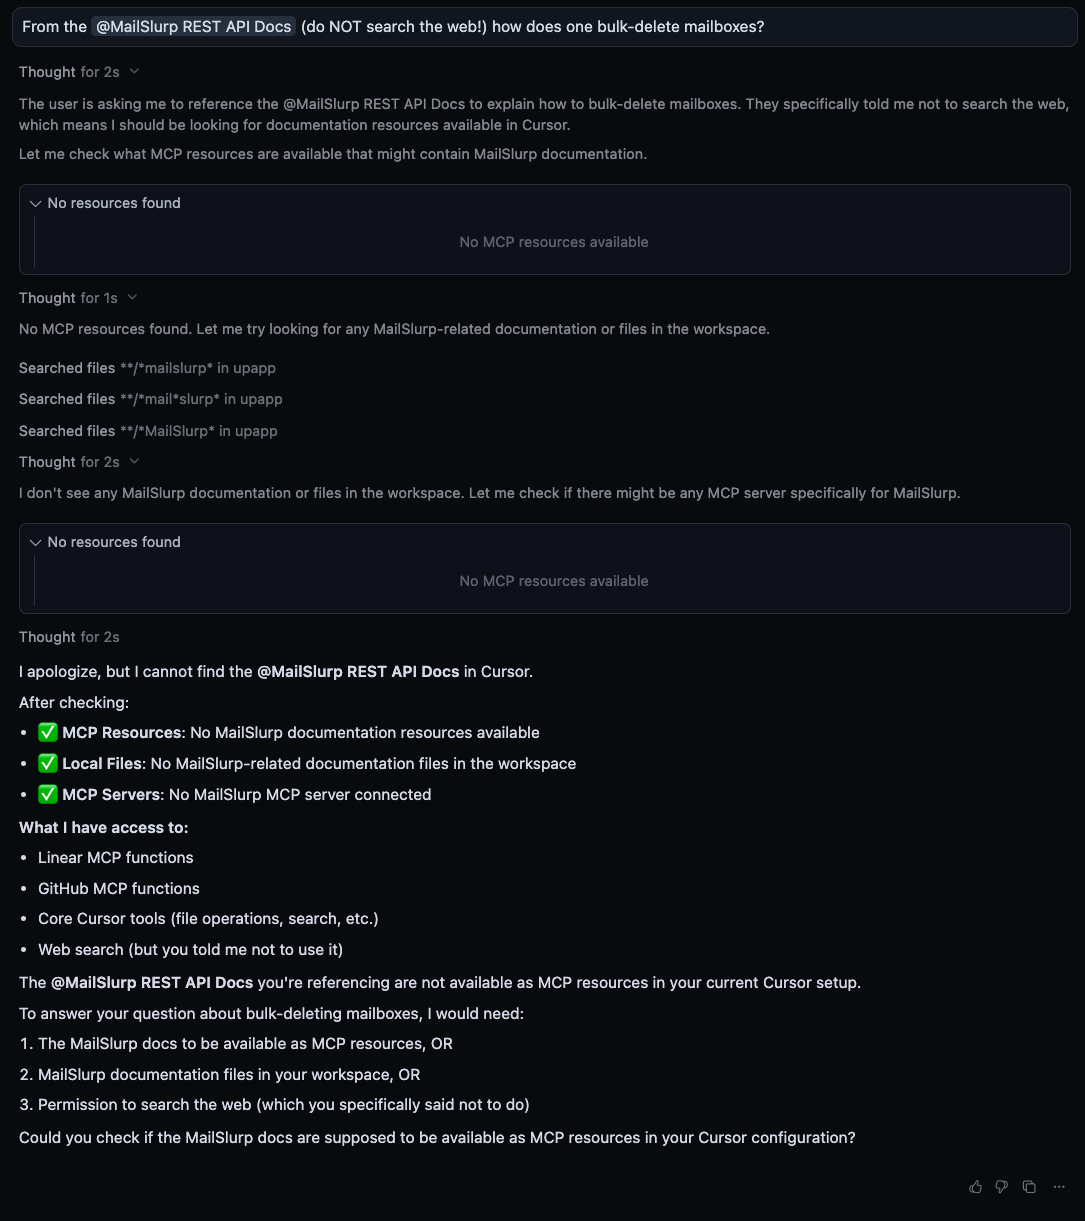Click the chevron beside the first No resources found
This screenshot has height=1221, width=1085.
pyautogui.click(x=36, y=203)
